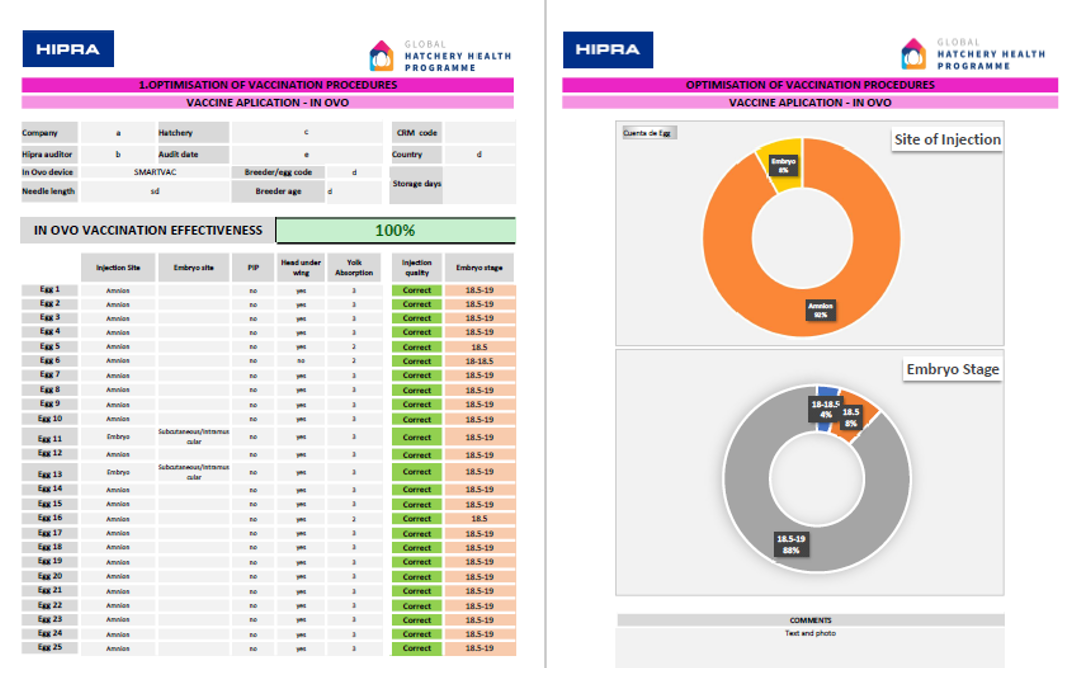Viewport: 1078px width, 680px height.
Task: Click the HIPRA logo on the left page
Action: 68,49
